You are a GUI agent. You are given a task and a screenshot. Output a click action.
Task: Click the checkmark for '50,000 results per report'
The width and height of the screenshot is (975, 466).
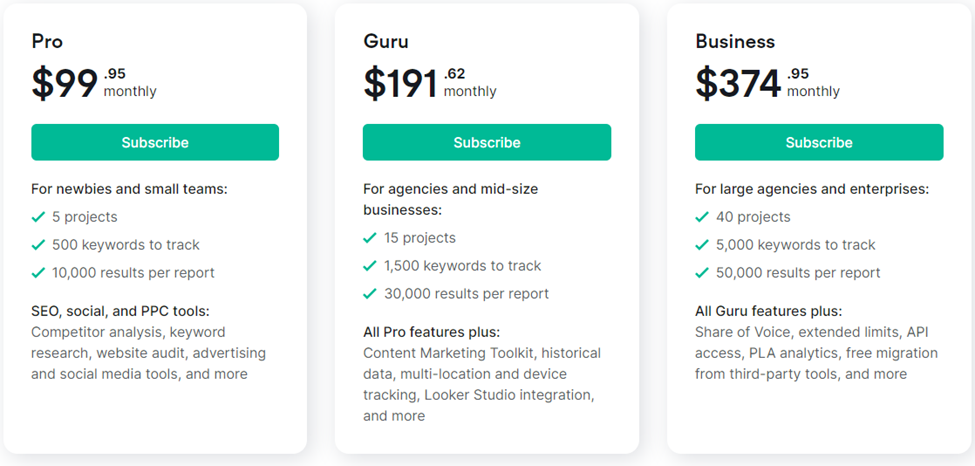[x=703, y=273]
